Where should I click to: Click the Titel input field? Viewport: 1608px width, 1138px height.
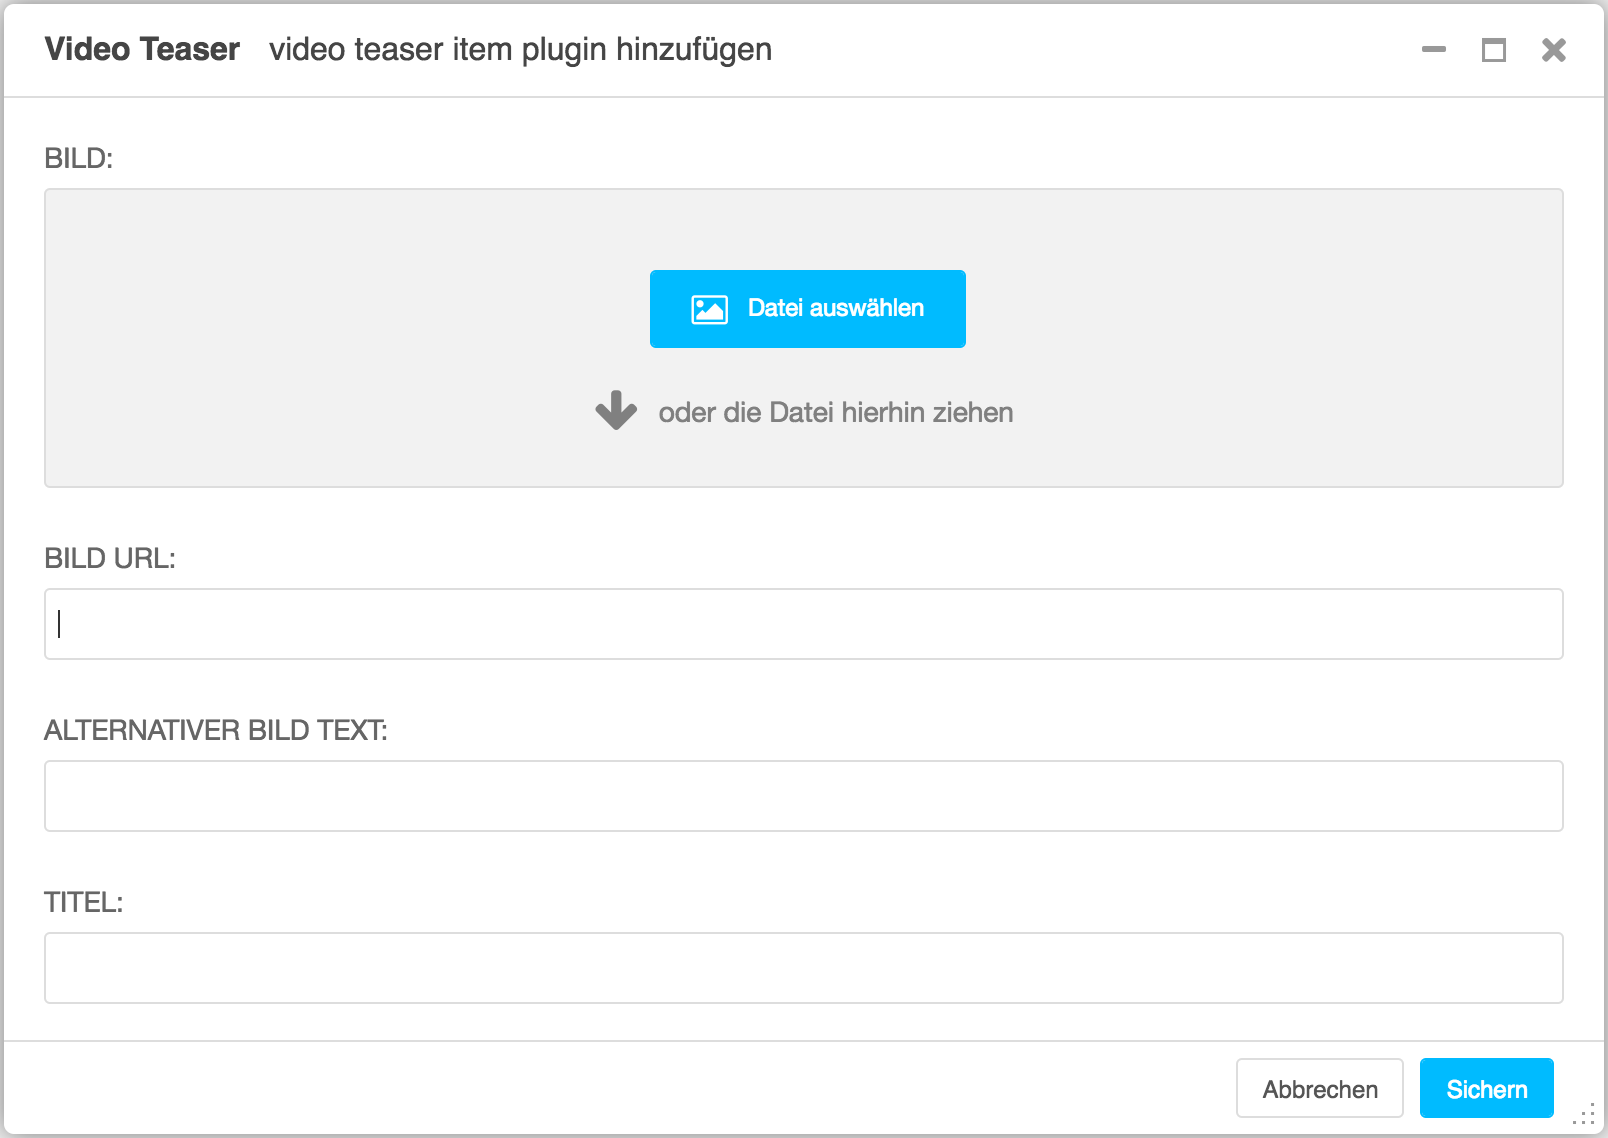pos(803,968)
